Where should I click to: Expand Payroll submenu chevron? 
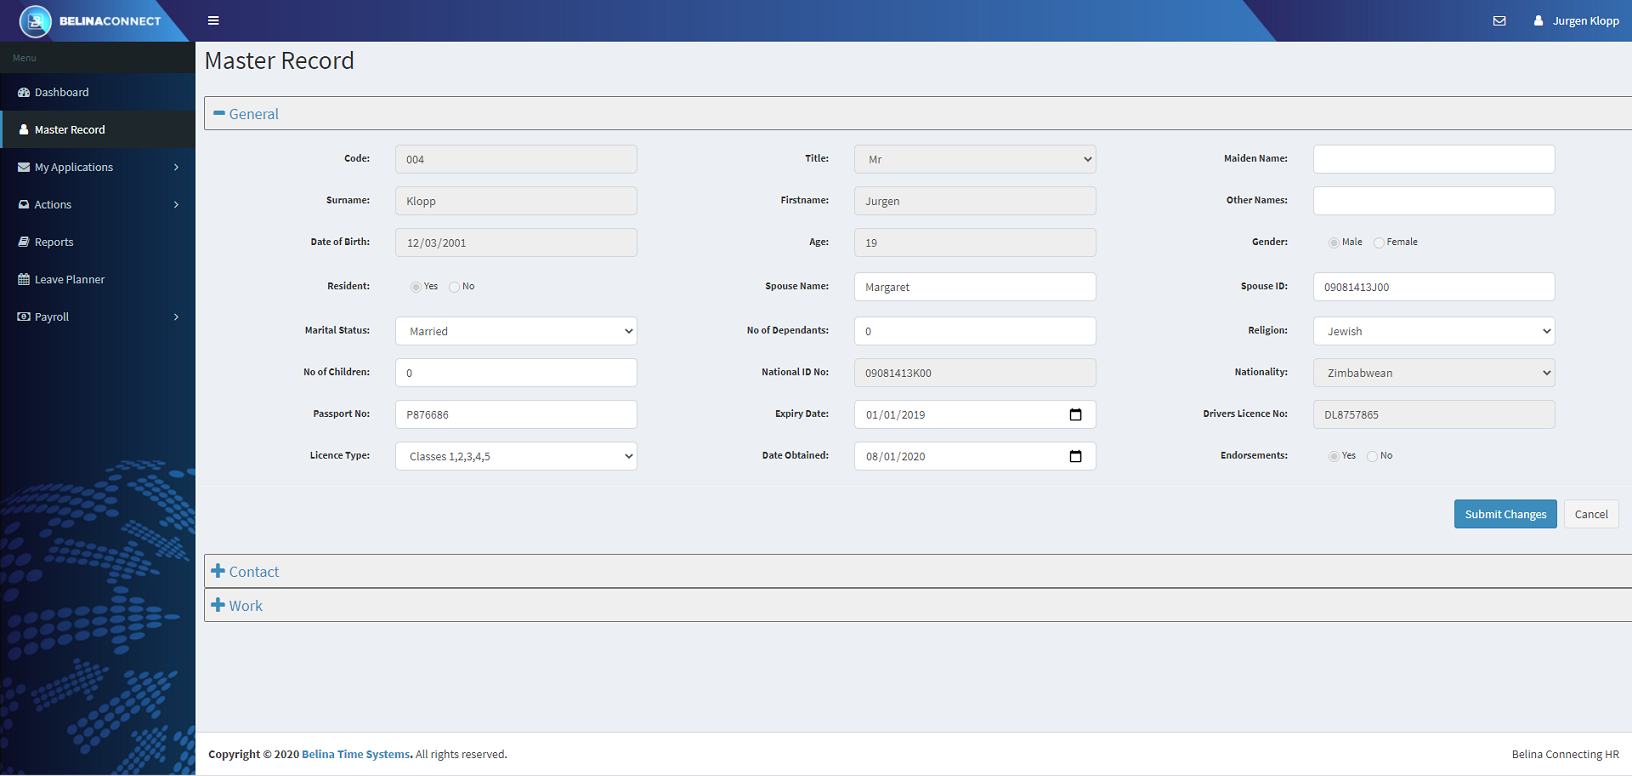[x=176, y=317]
